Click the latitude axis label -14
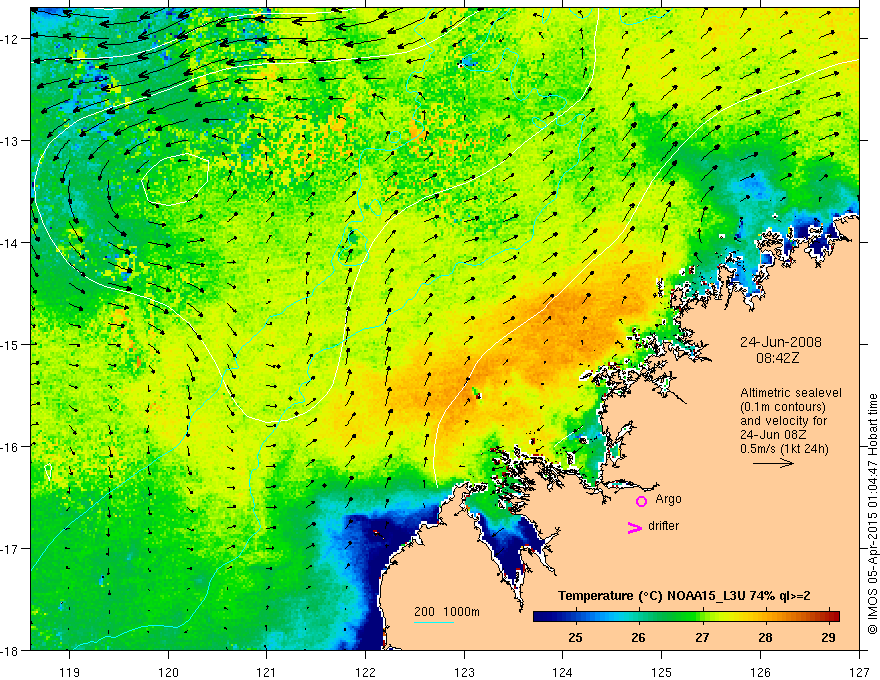 click(11, 243)
